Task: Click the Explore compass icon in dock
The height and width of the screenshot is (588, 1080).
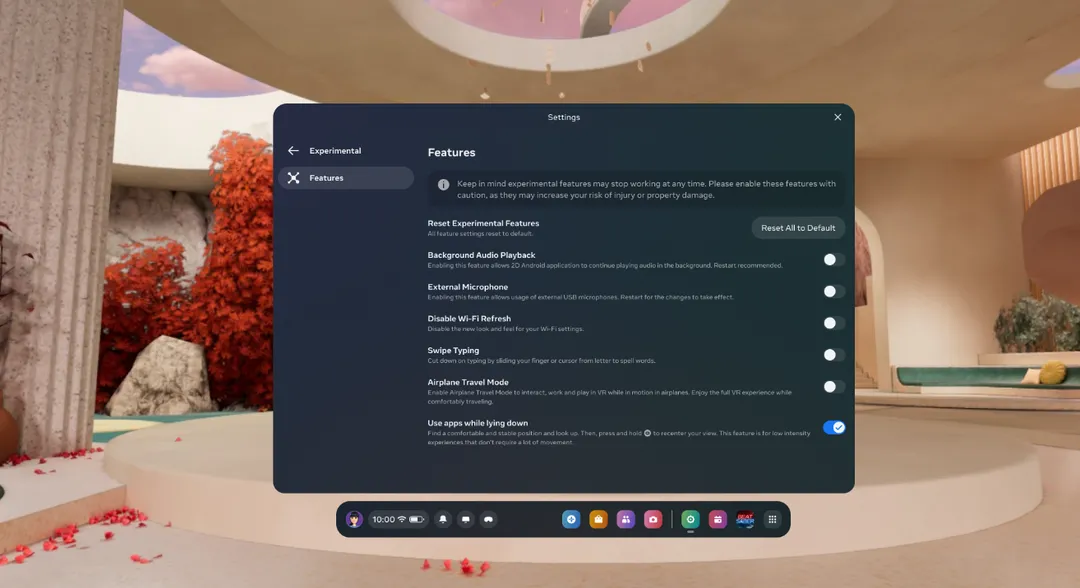Action: (x=571, y=519)
